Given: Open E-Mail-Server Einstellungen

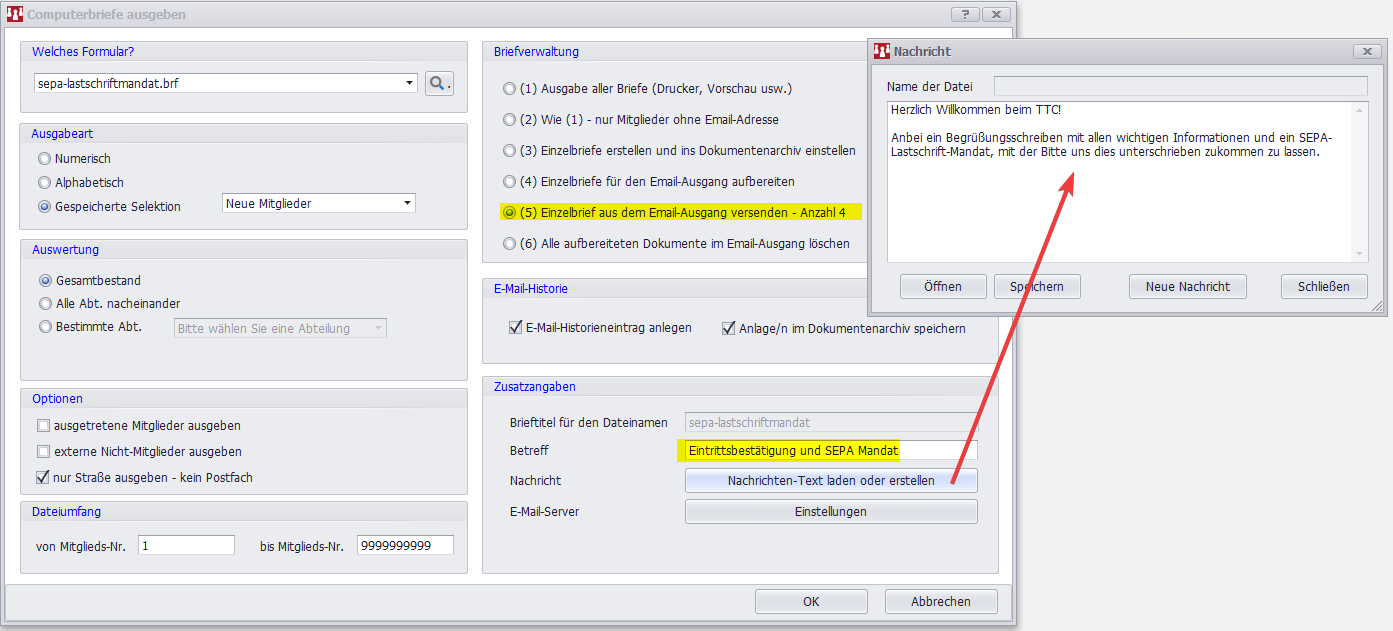Looking at the screenshot, I should [x=830, y=512].
